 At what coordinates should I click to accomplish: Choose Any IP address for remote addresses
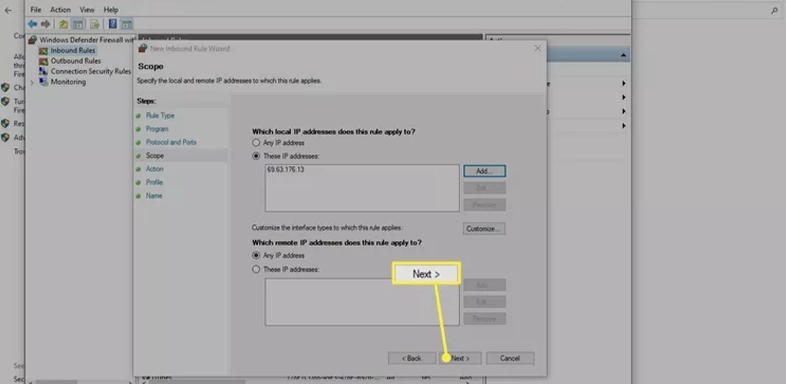click(256, 256)
